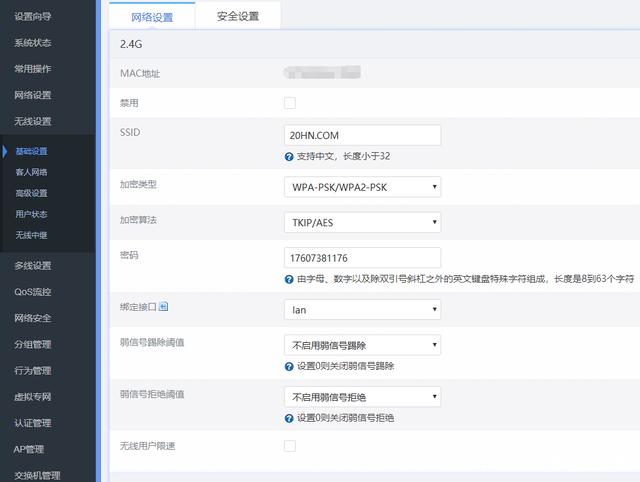Open the 系统状态 sidebar menu
Viewport: 640px width, 482px height.
click(33, 43)
